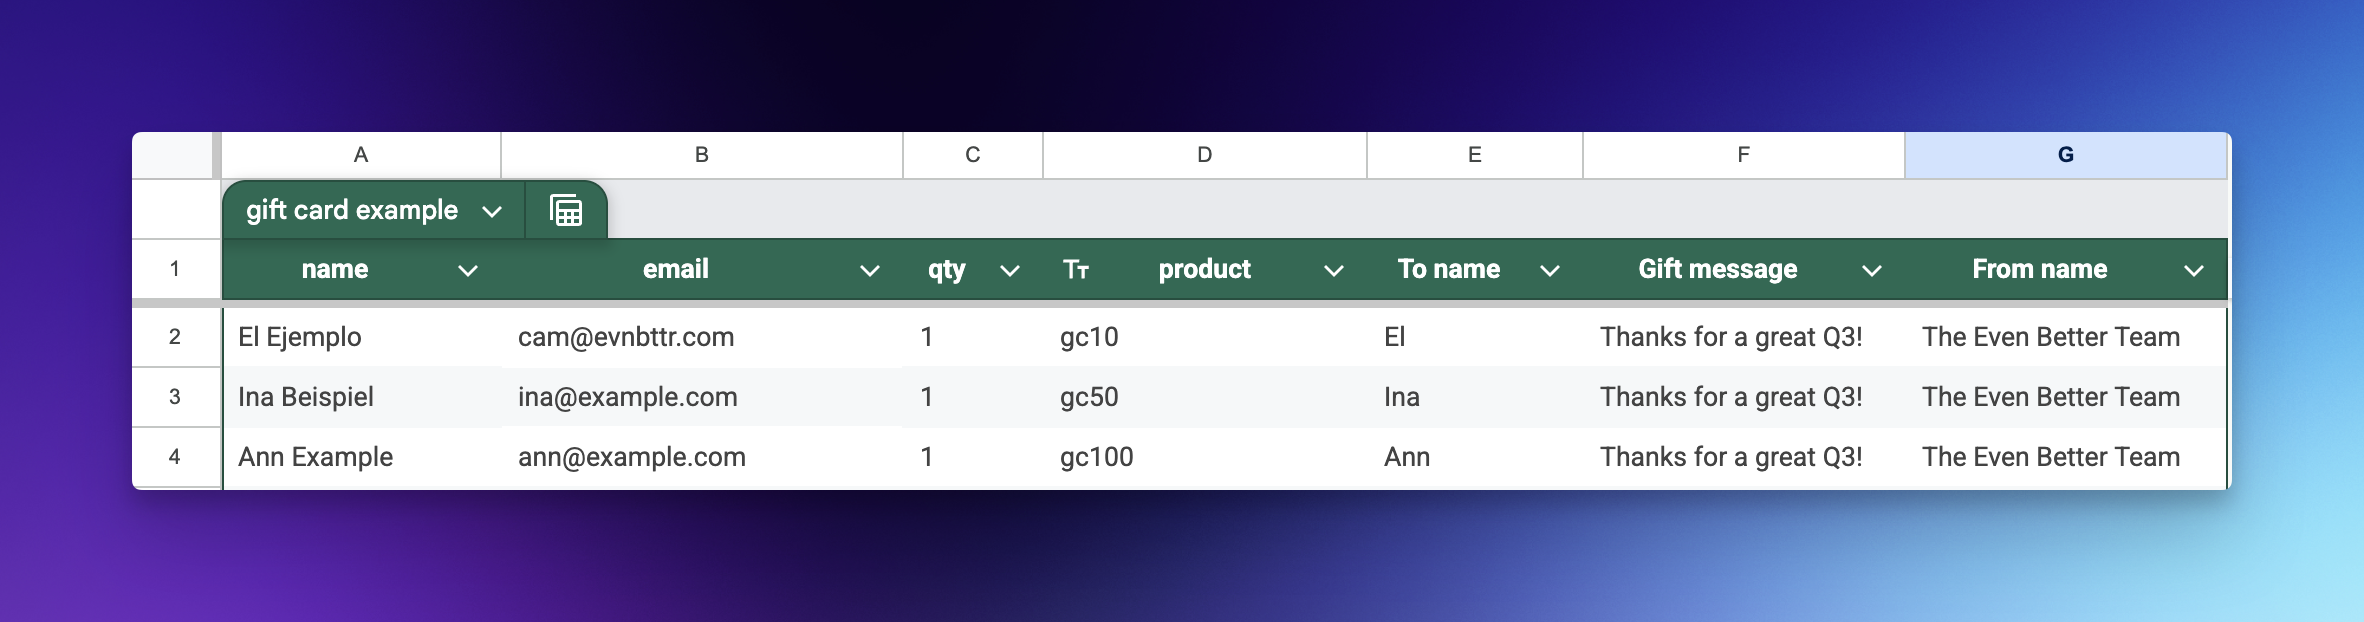Select qty cell in Ina Beispiel row
The image size is (2364, 622).
pos(973,397)
